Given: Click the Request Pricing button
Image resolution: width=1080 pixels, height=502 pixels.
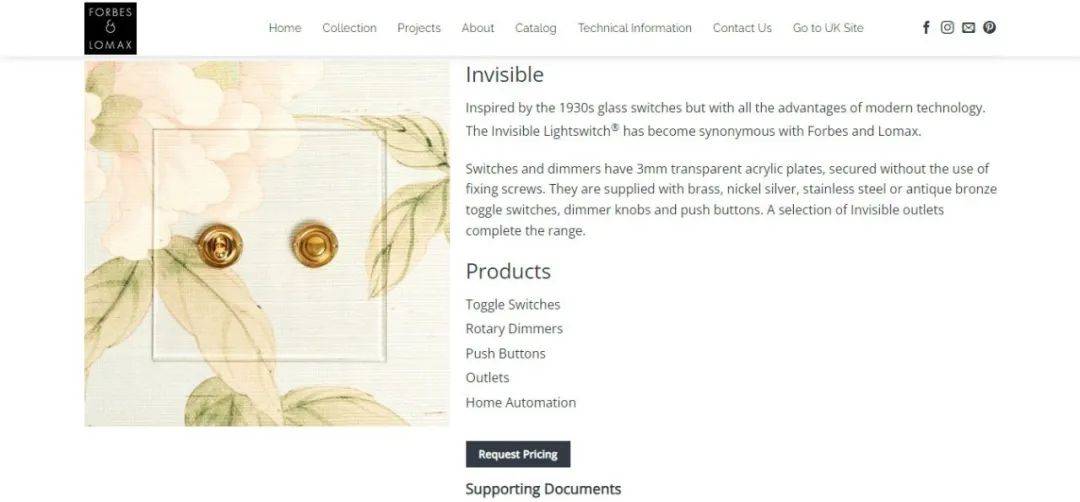Looking at the screenshot, I should coord(518,454).
